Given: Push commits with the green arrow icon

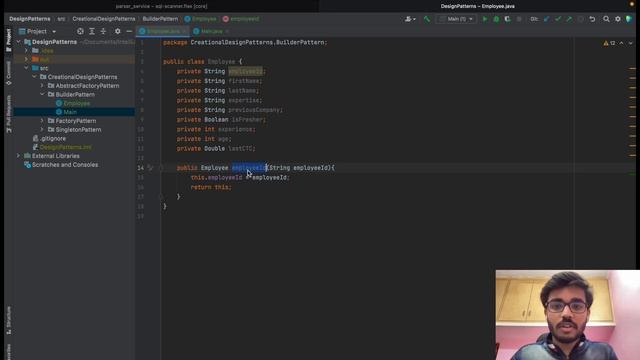Looking at the screenshot, I should 569,19.
